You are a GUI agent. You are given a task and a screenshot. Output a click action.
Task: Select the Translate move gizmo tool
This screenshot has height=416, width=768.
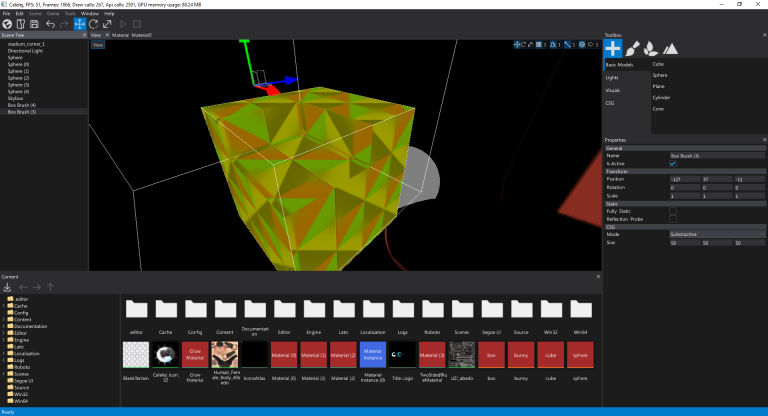(x=80, y=24)
